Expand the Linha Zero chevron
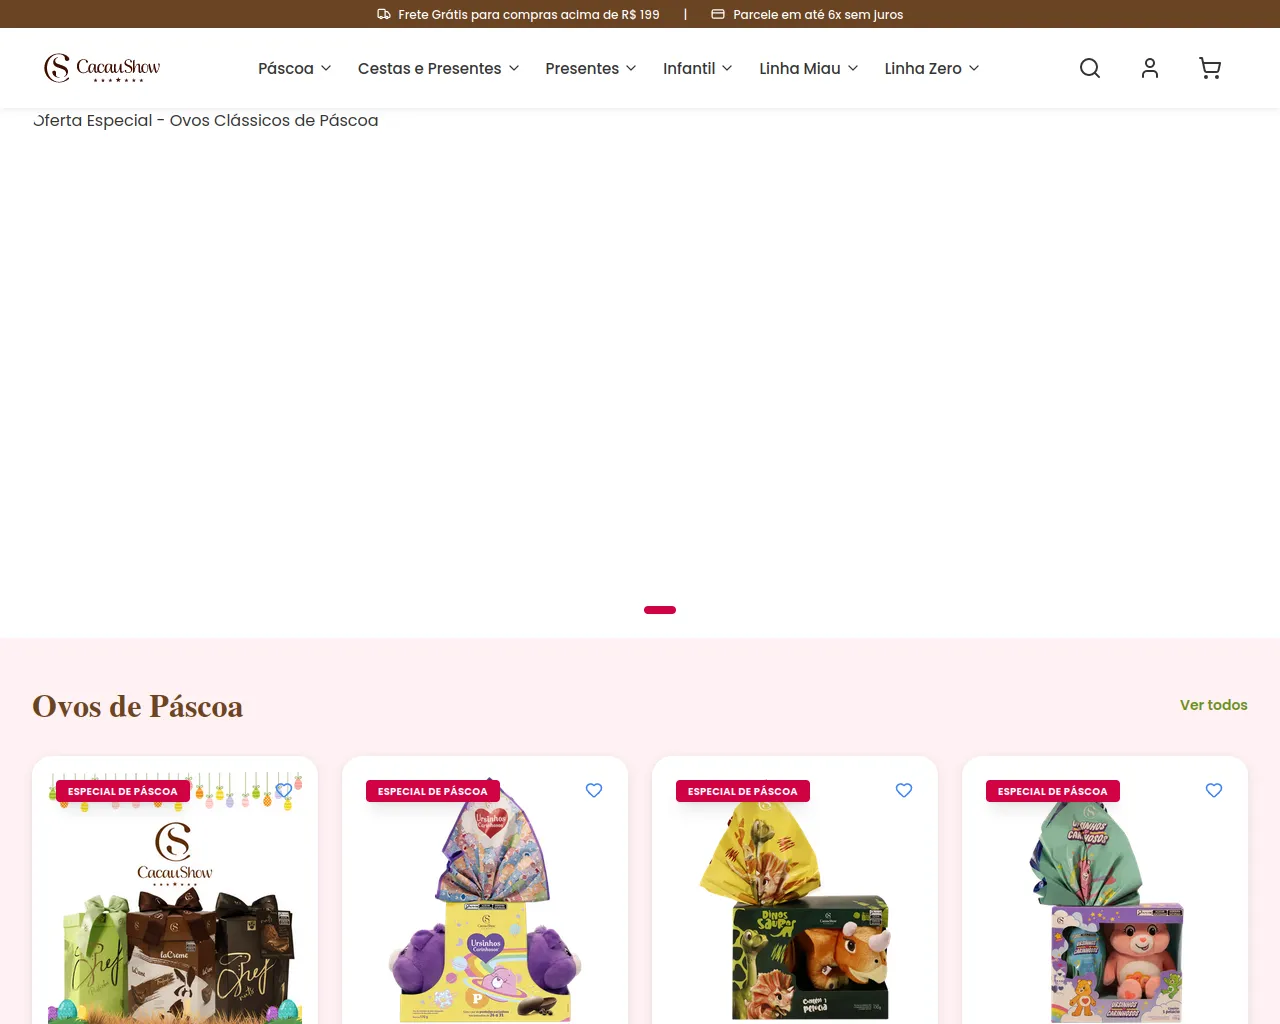The image size is (1280, 1024). click(x=974, y=68)
